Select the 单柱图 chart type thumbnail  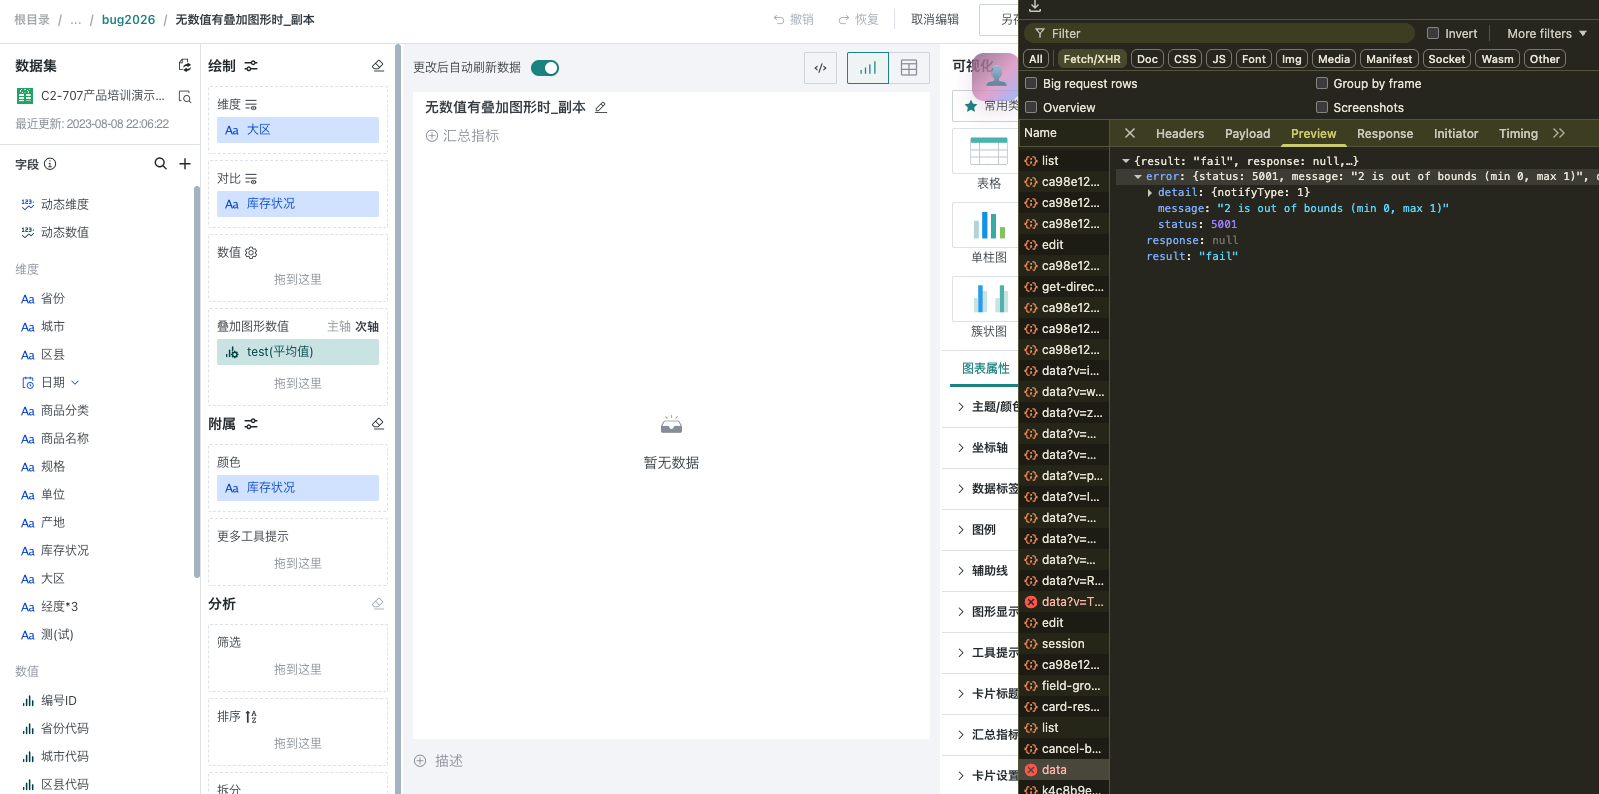988,225
